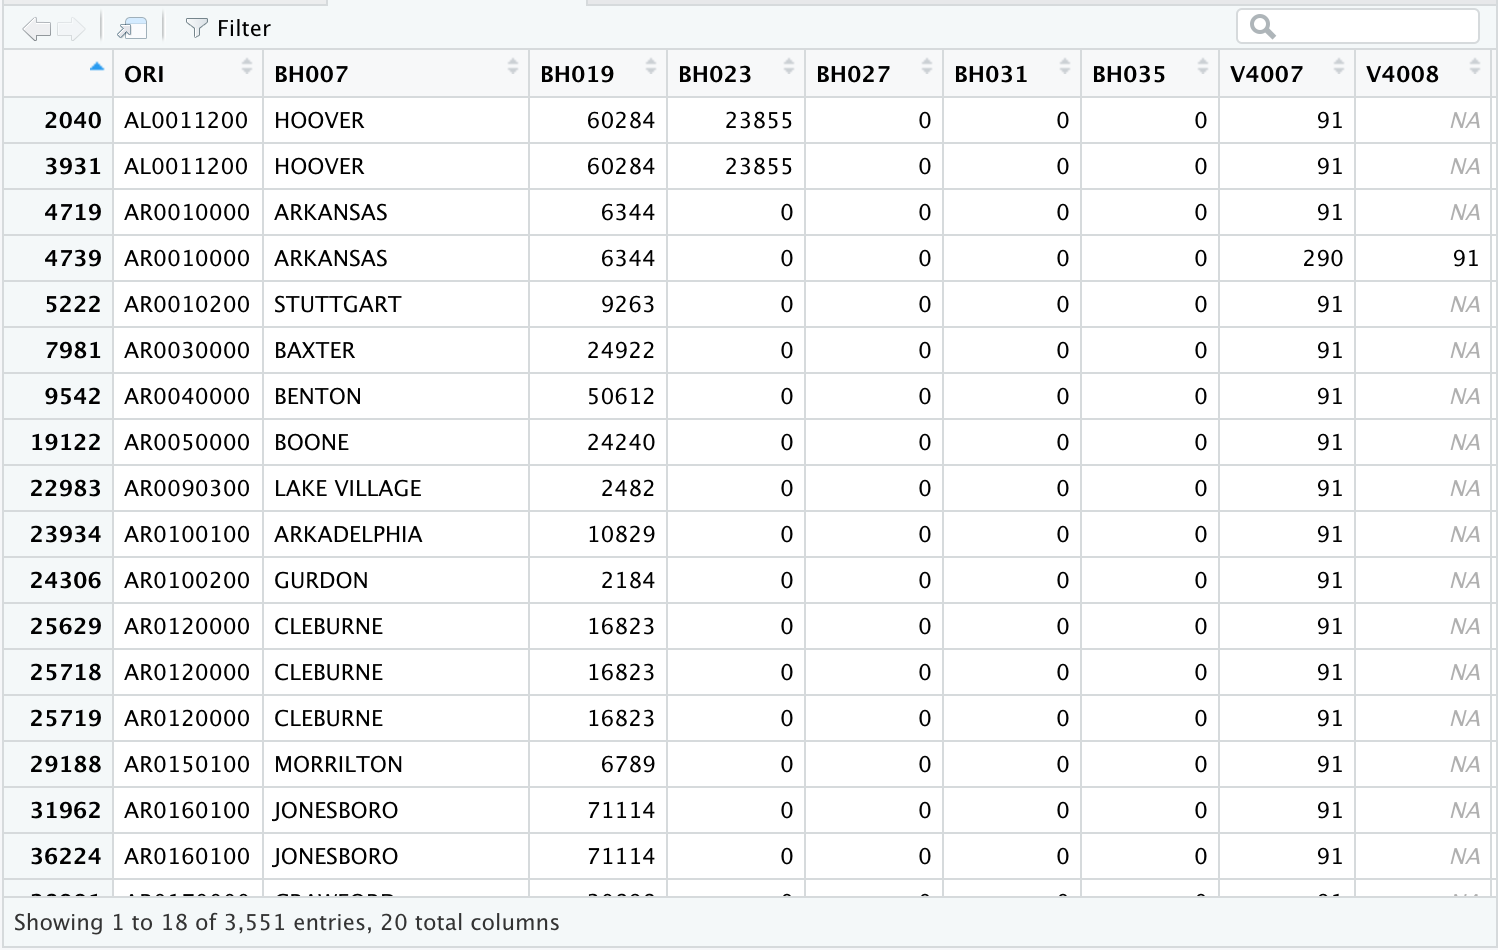Click the V4007 column sort arrows

(1339, 67)
